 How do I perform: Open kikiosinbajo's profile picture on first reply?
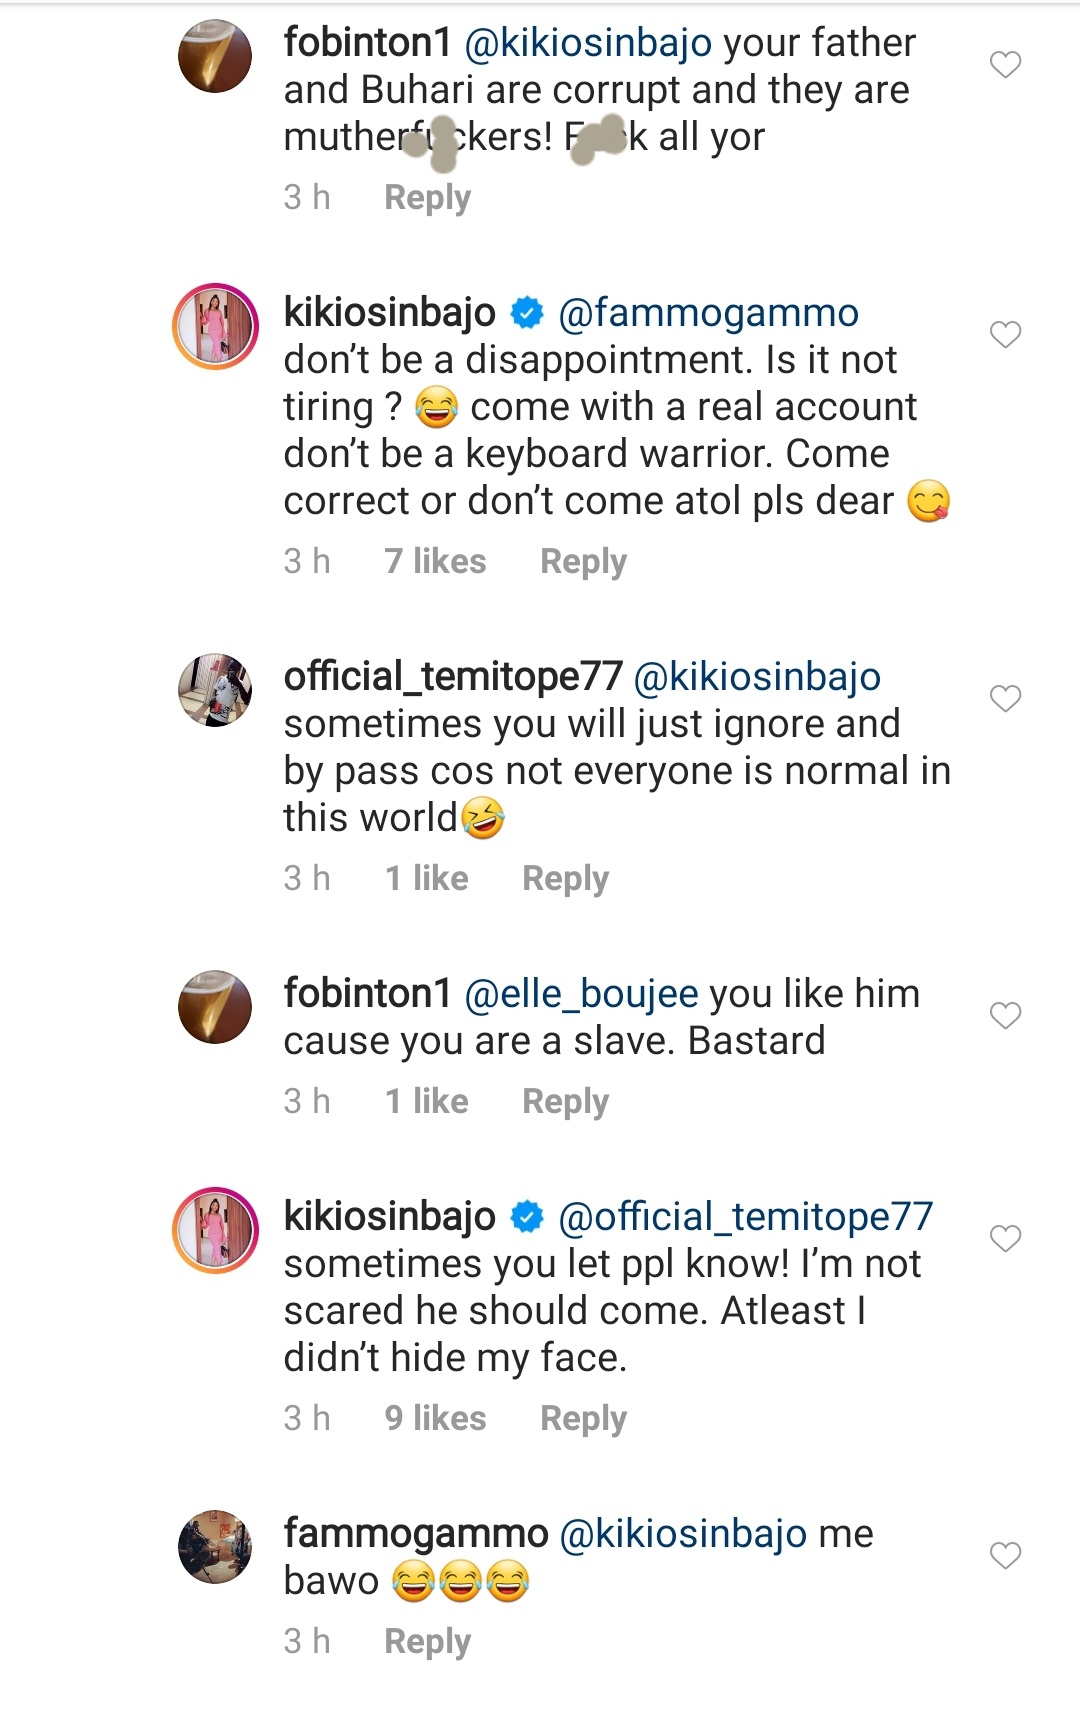215,327
